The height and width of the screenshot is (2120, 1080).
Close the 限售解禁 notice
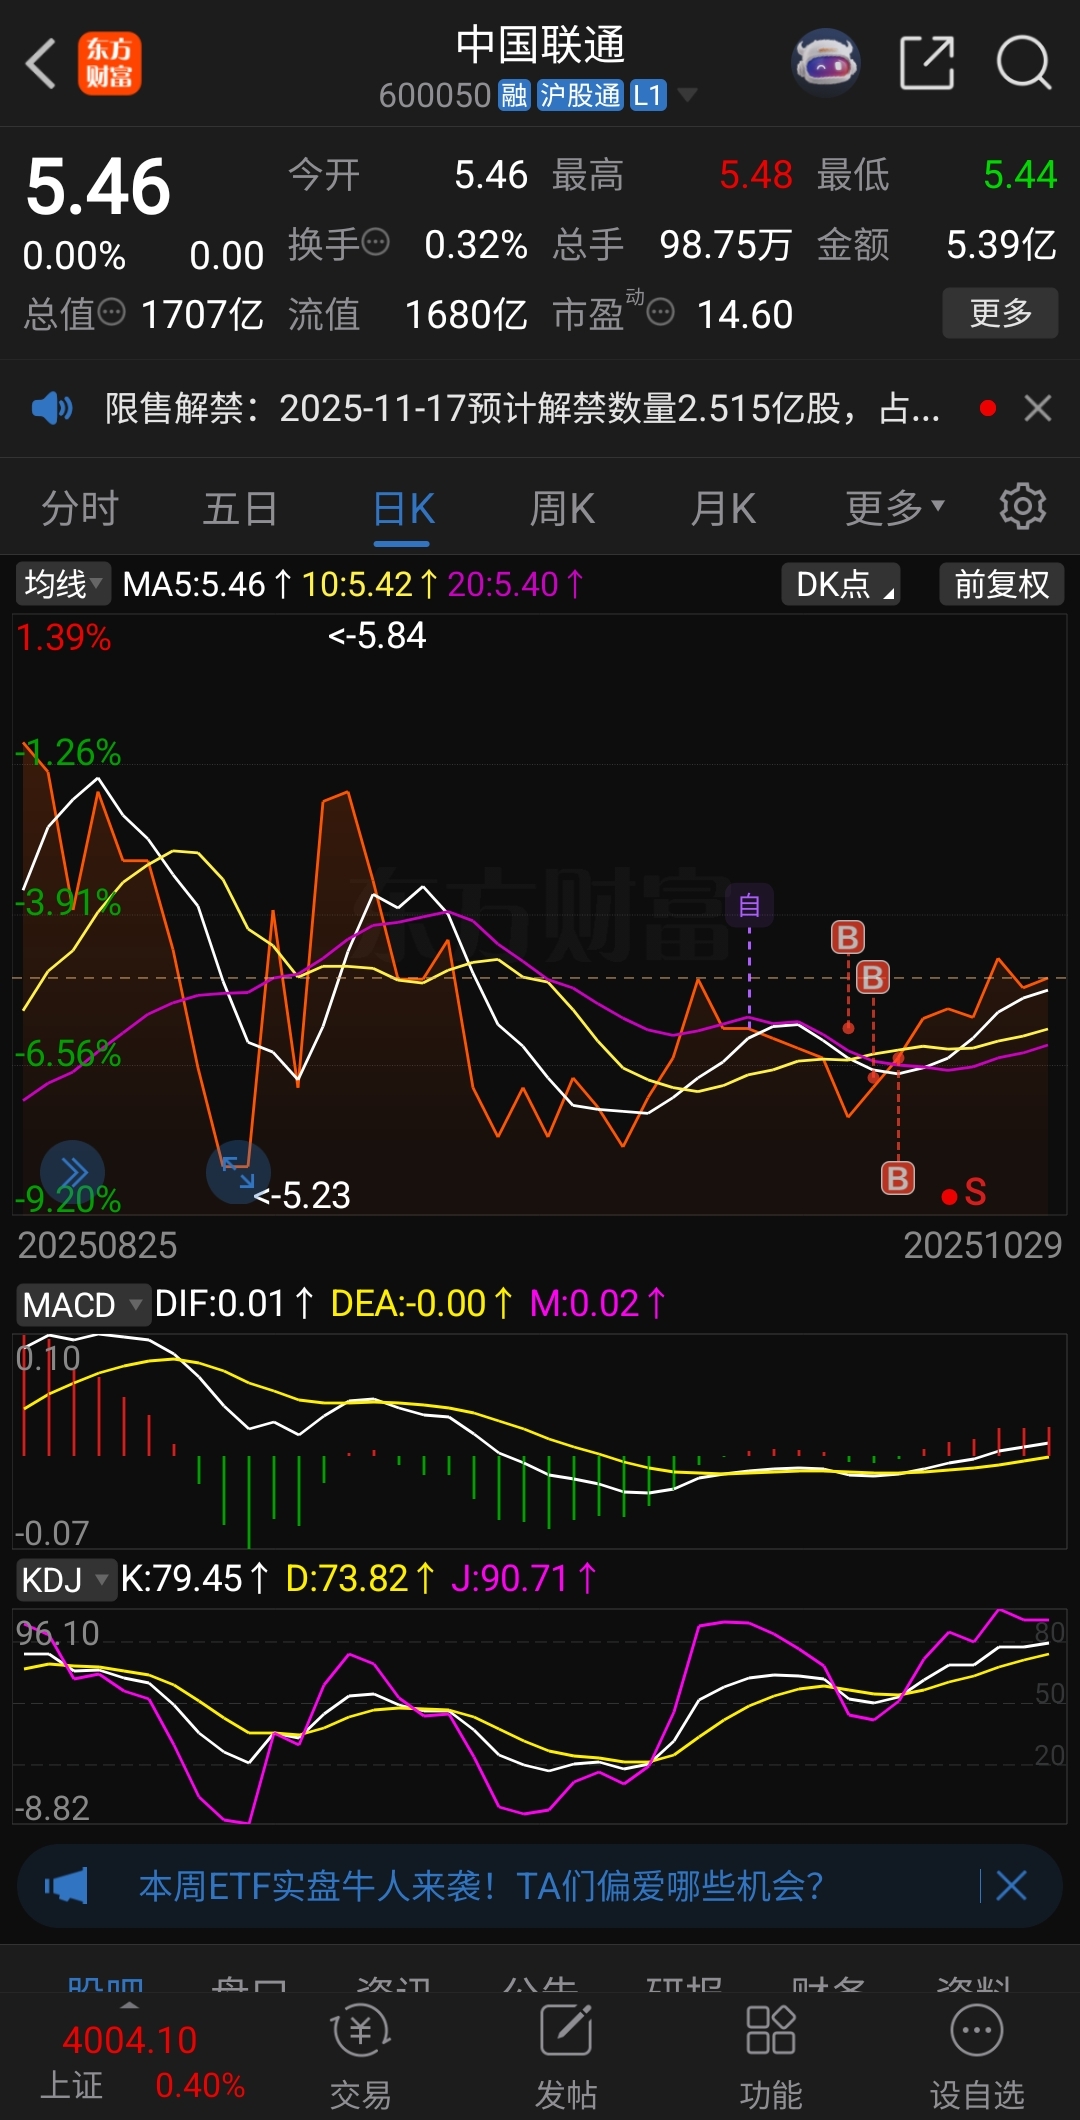point(1038,408)
